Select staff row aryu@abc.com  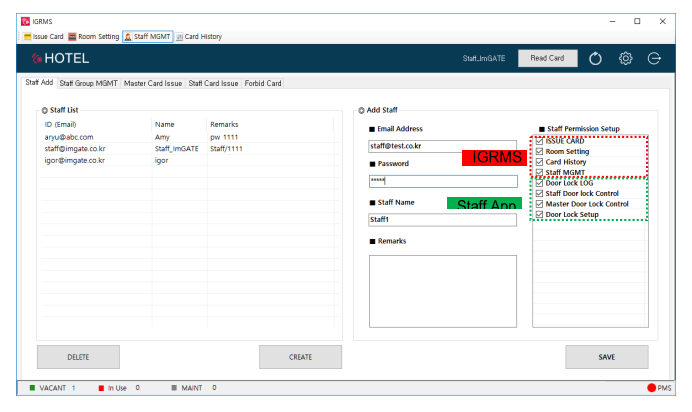[188, 137]
